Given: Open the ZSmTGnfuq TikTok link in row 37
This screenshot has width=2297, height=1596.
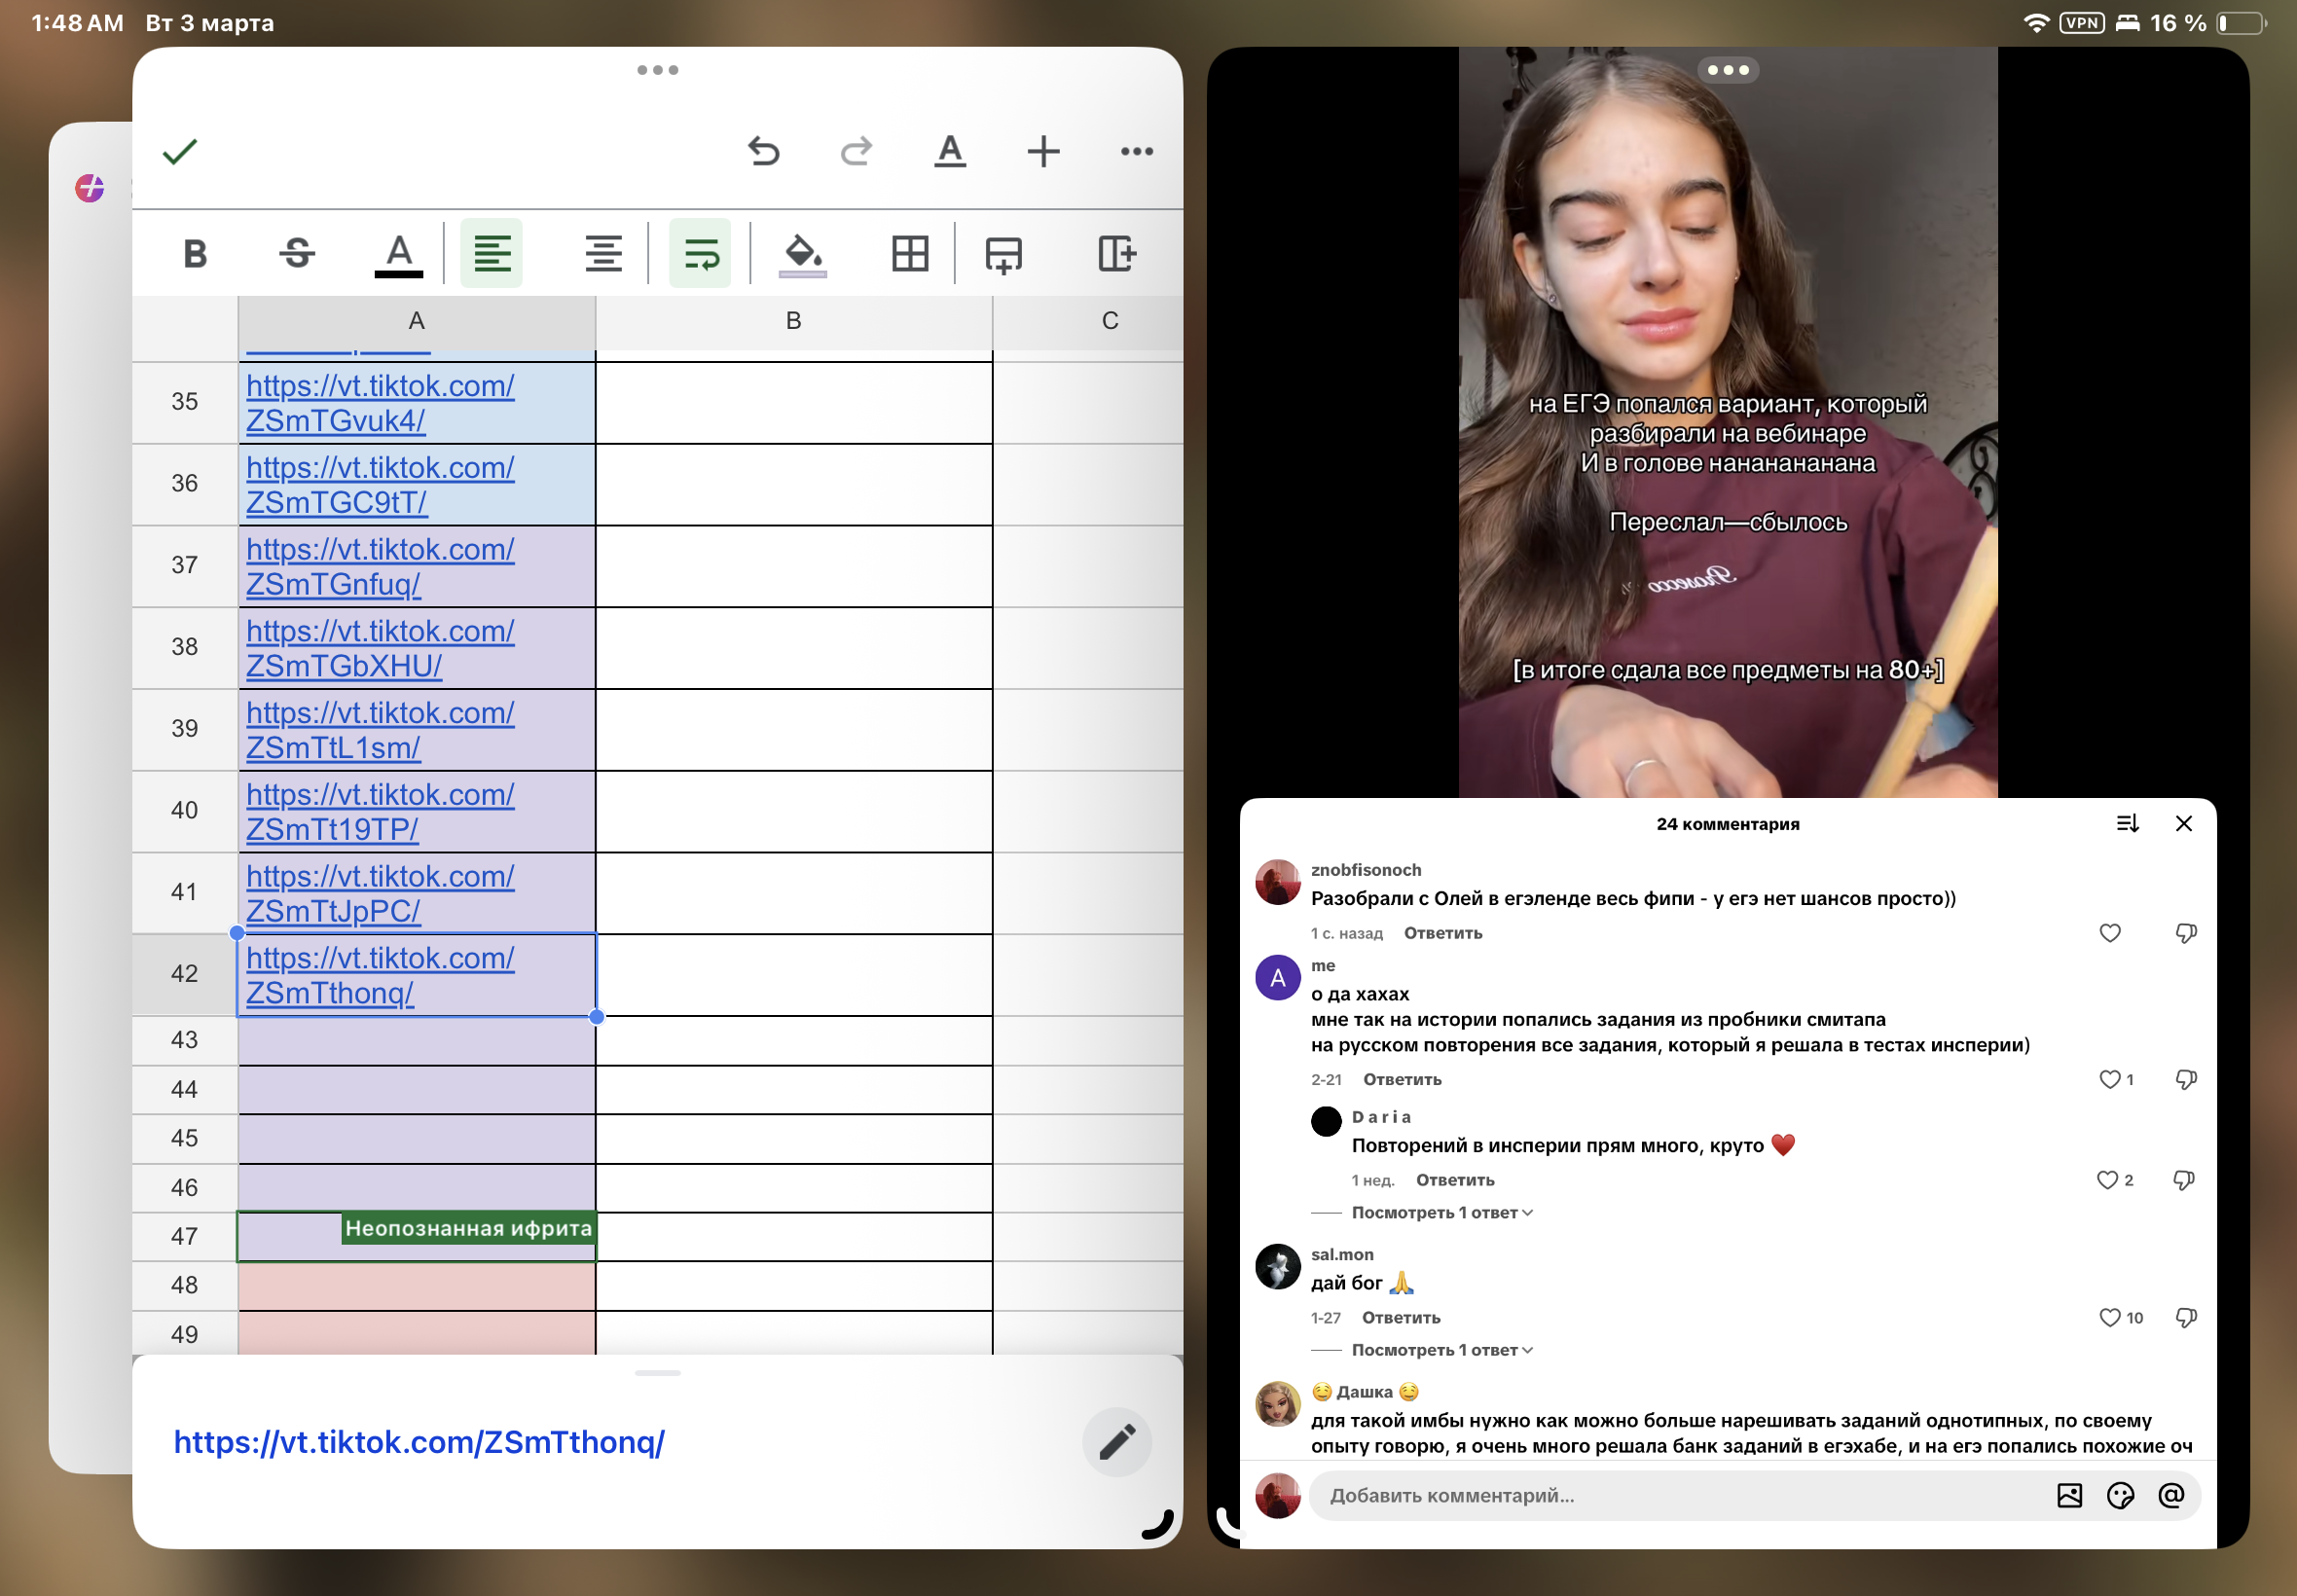Looking at the screenshot, I should click(380, 566).
